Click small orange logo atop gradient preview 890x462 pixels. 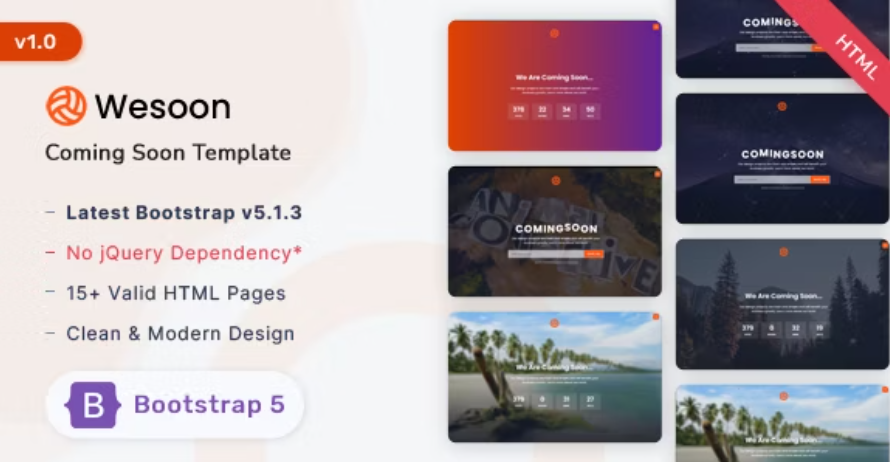555,33
